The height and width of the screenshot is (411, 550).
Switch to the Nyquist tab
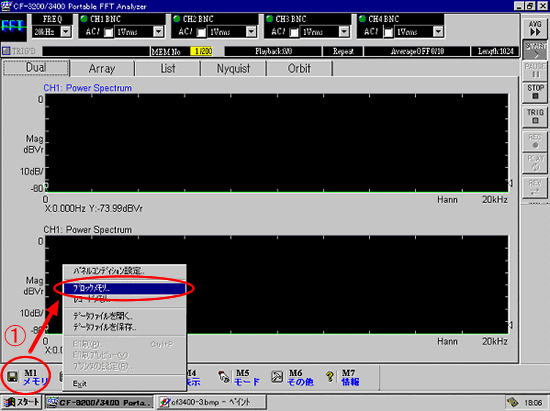tap(233, 68)
